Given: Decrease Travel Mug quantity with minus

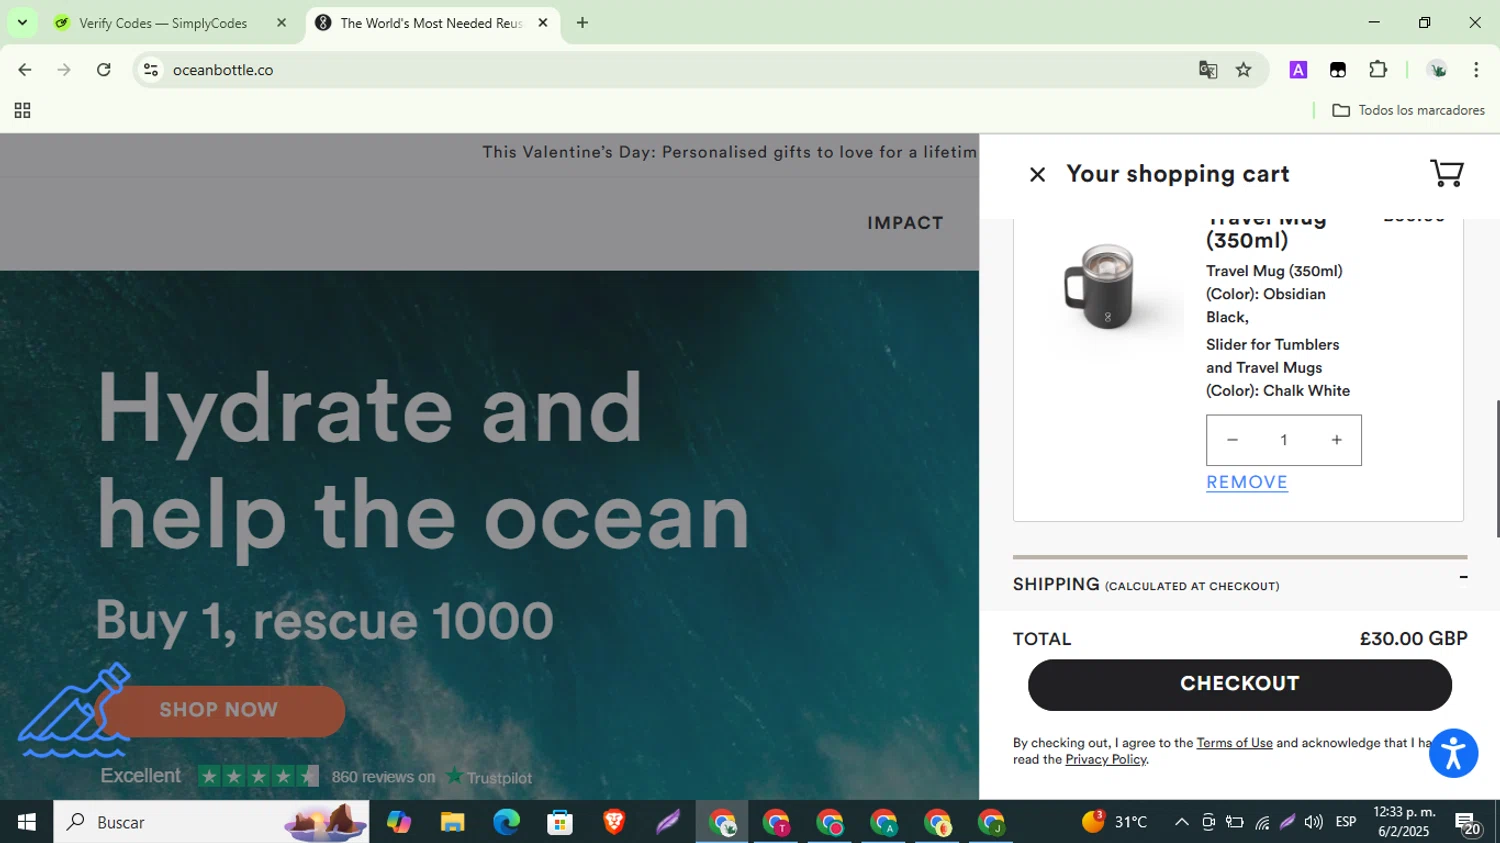Looking at the screenshot, I should (1232, 440).
